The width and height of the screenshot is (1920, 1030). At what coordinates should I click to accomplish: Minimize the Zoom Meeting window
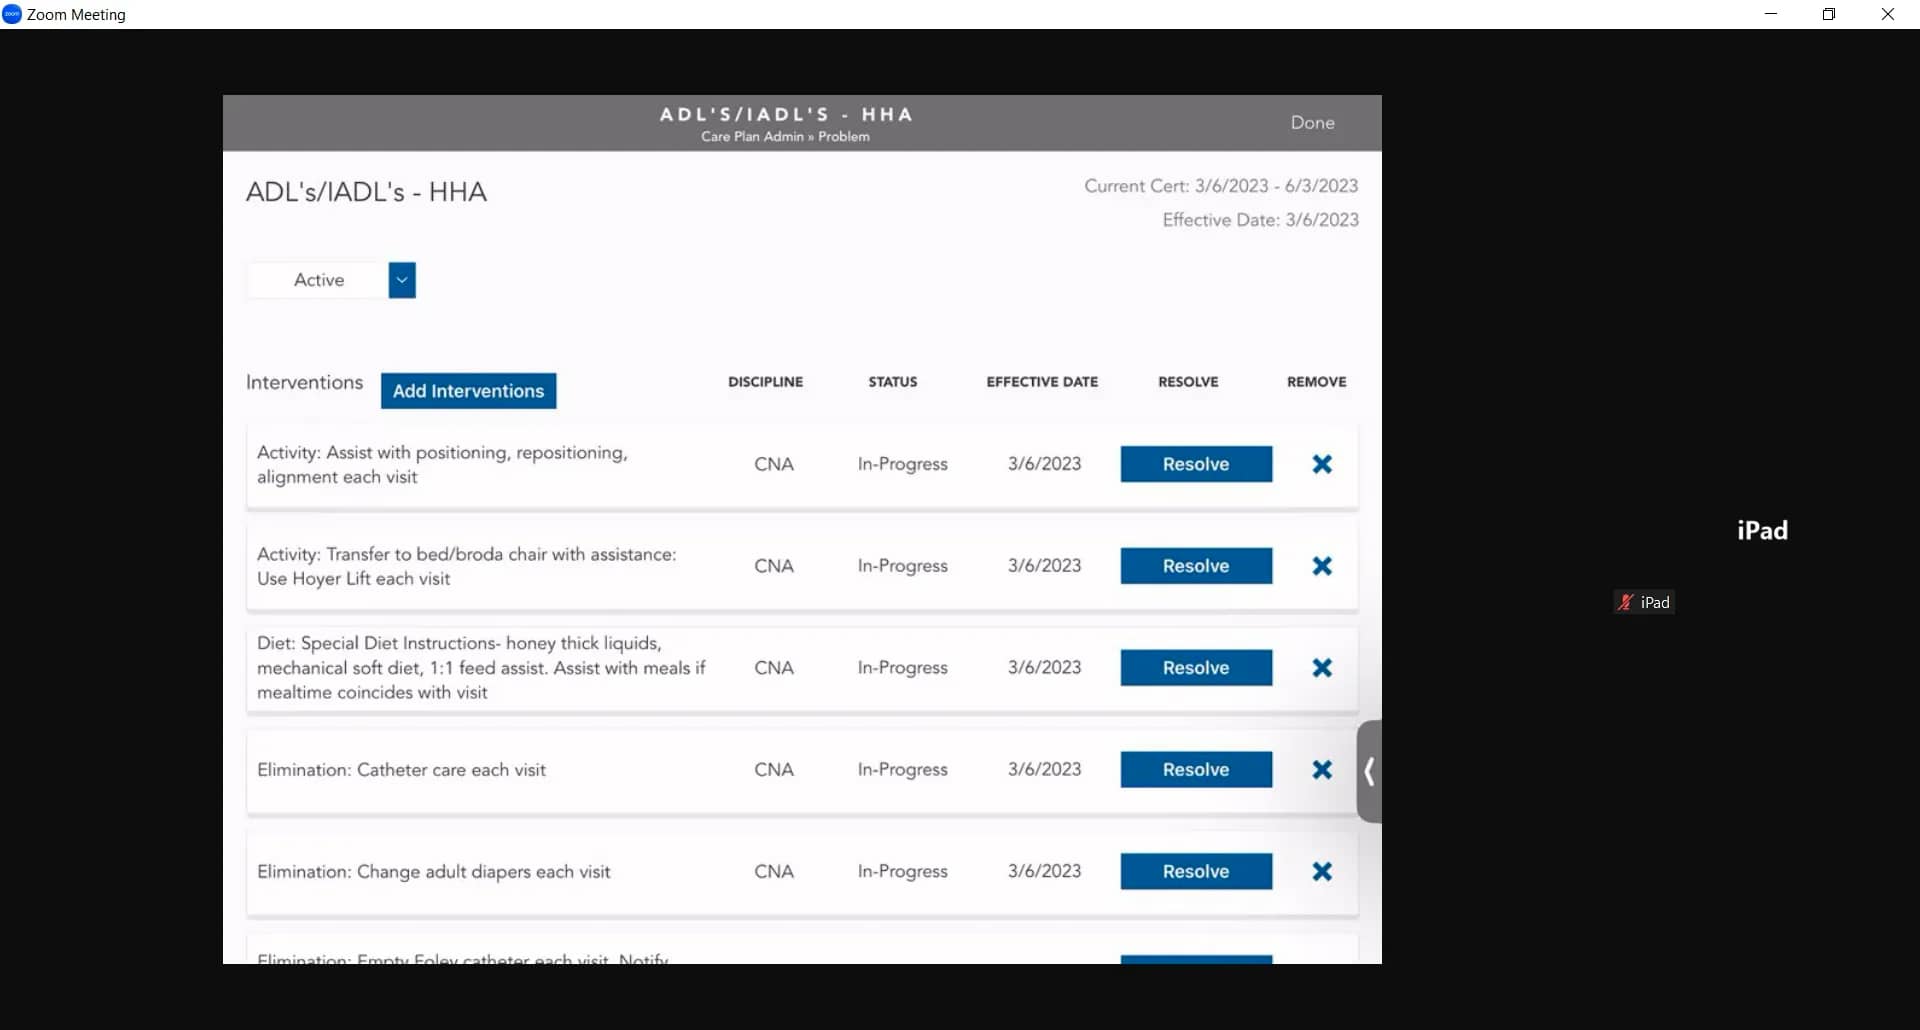pos(1771,14)
